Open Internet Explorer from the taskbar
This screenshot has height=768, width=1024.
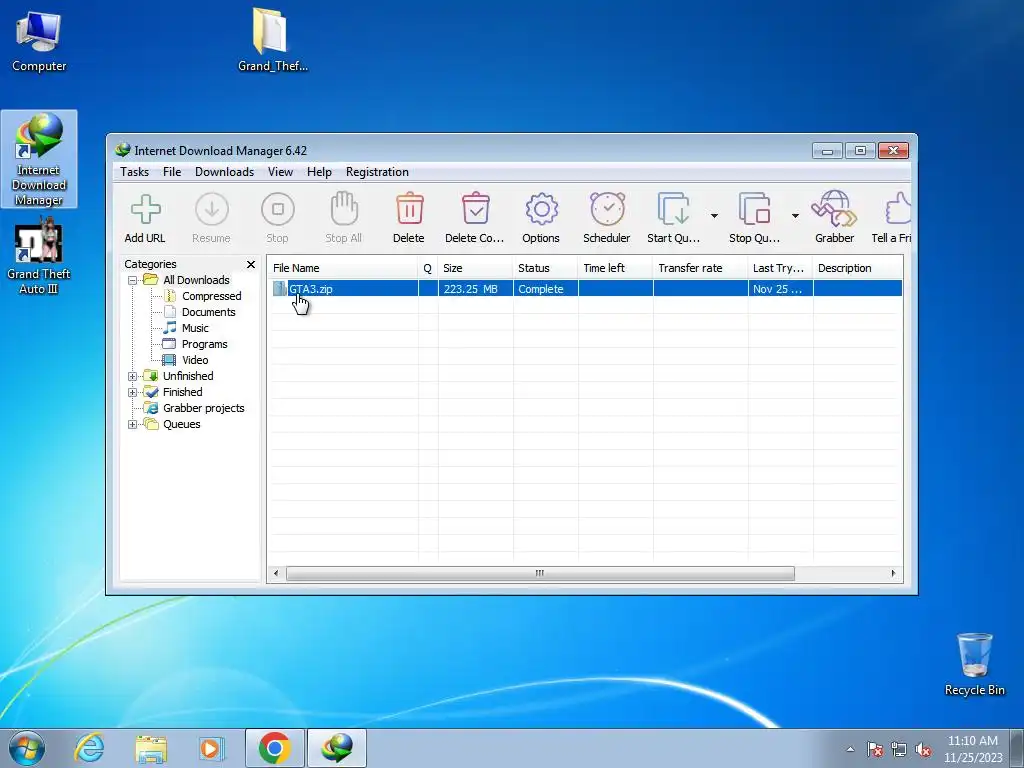tap(89, 748)
